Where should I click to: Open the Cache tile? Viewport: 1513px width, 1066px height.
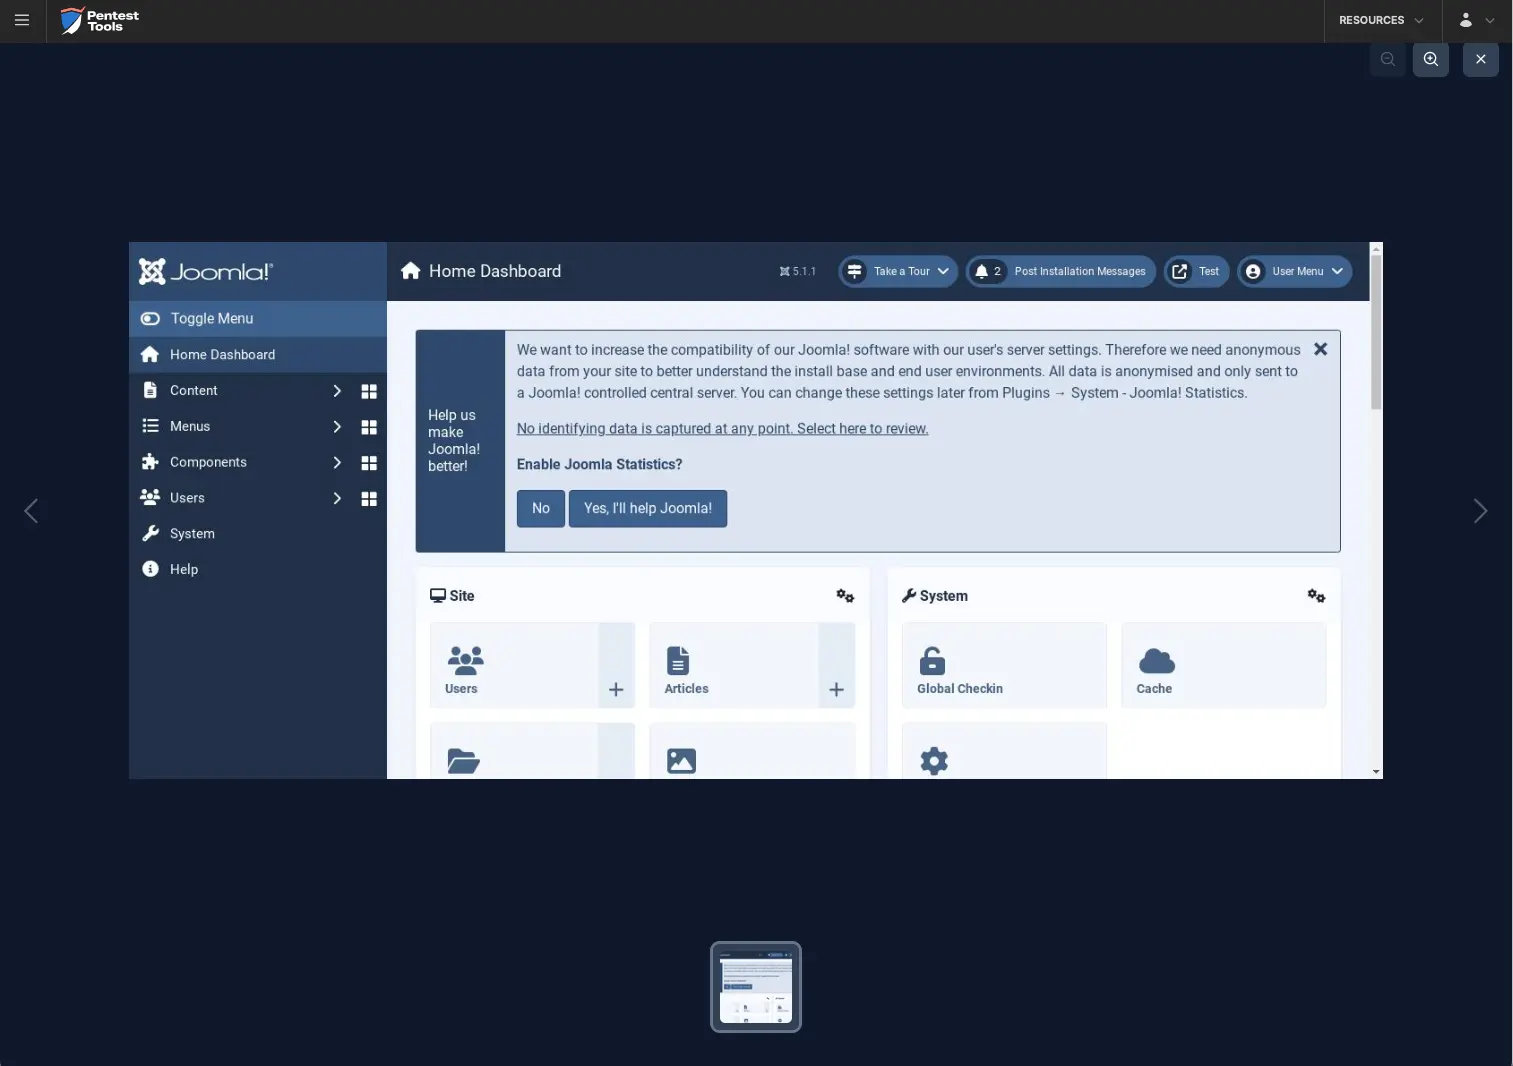click(1224, 665)
